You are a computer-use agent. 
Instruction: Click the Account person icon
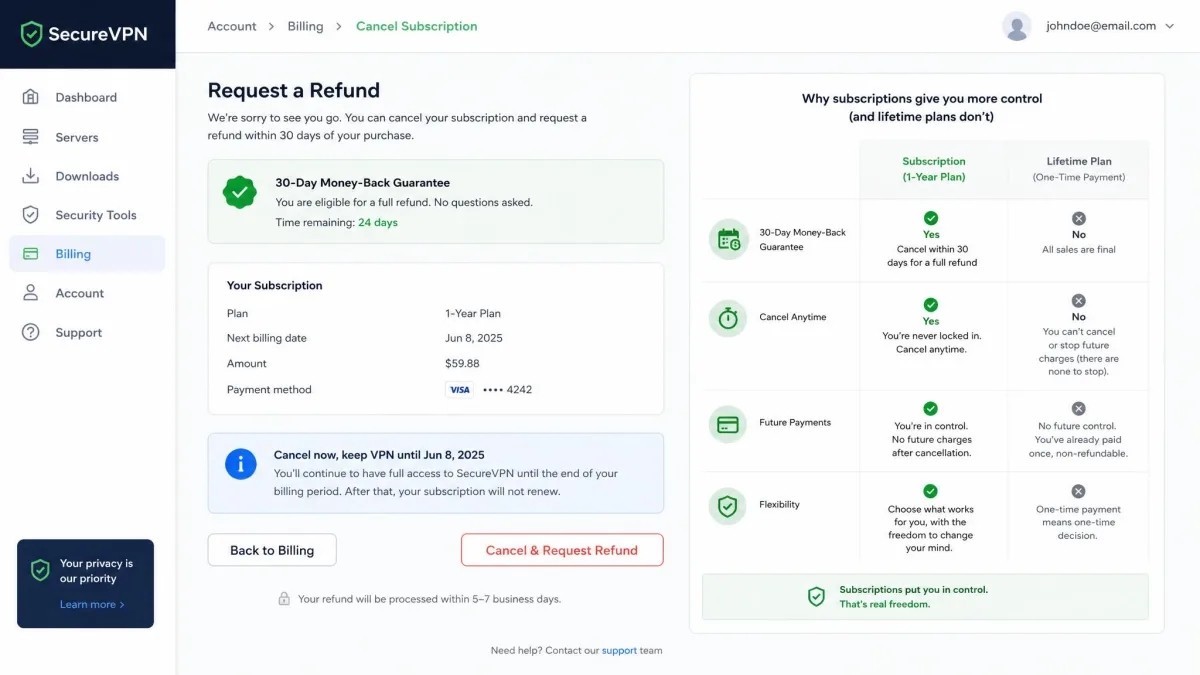[x=31, y=293]
